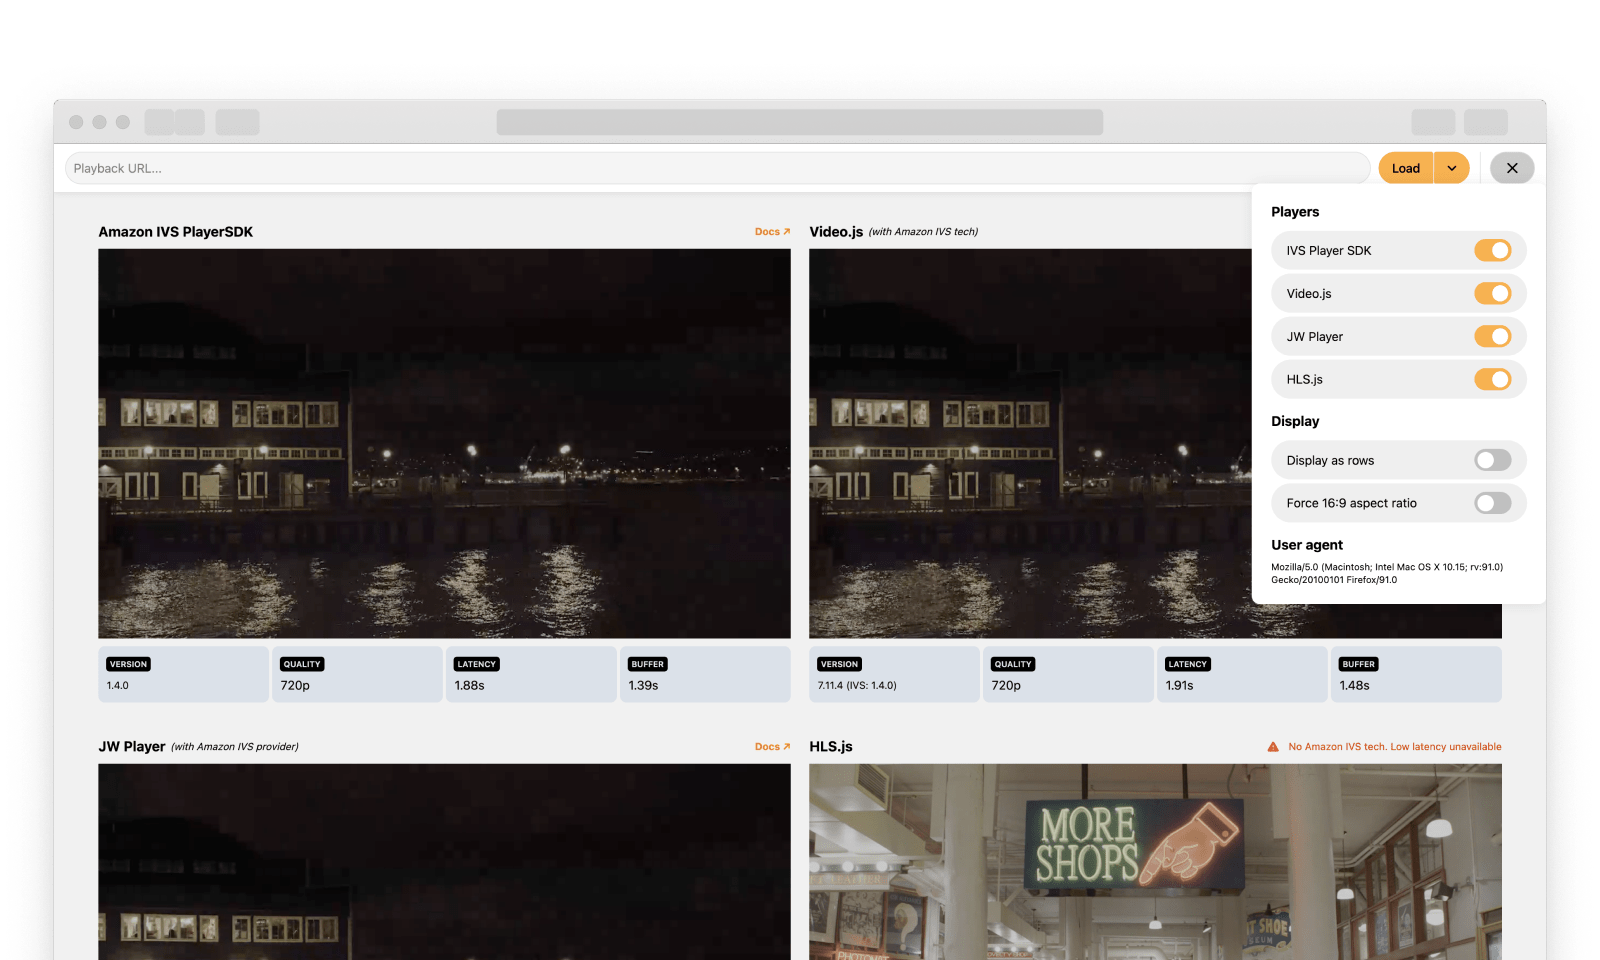This screenshot has width=1600, height=960.
Task: Click the warning triangle beside HLS.js
Action: (x=1272, y=746)
